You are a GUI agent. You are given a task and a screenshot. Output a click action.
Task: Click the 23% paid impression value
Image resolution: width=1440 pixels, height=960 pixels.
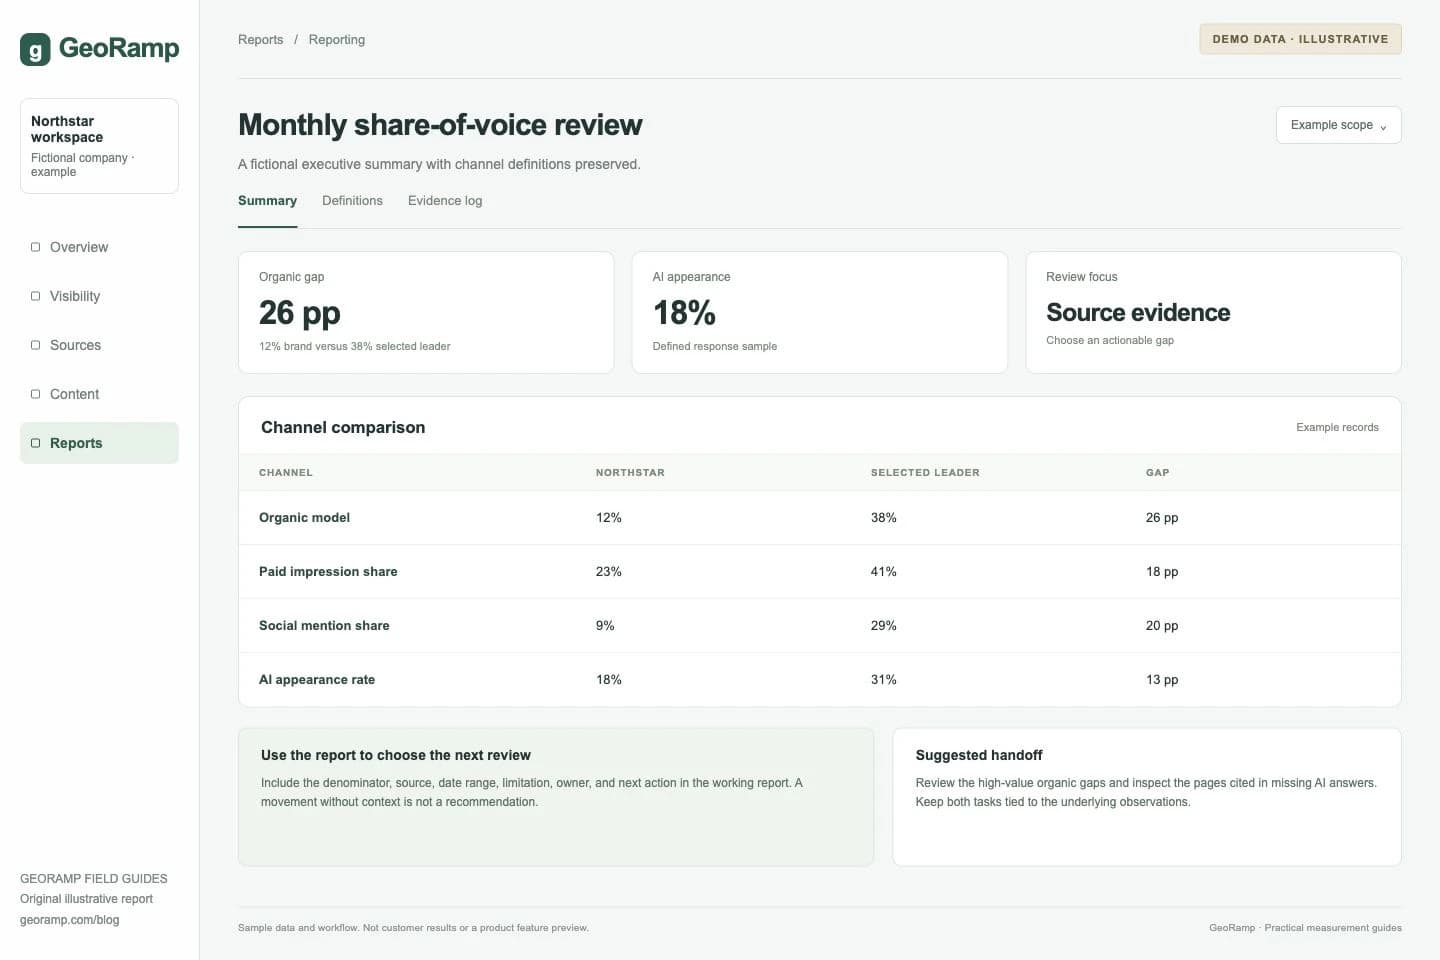point(609,572)
